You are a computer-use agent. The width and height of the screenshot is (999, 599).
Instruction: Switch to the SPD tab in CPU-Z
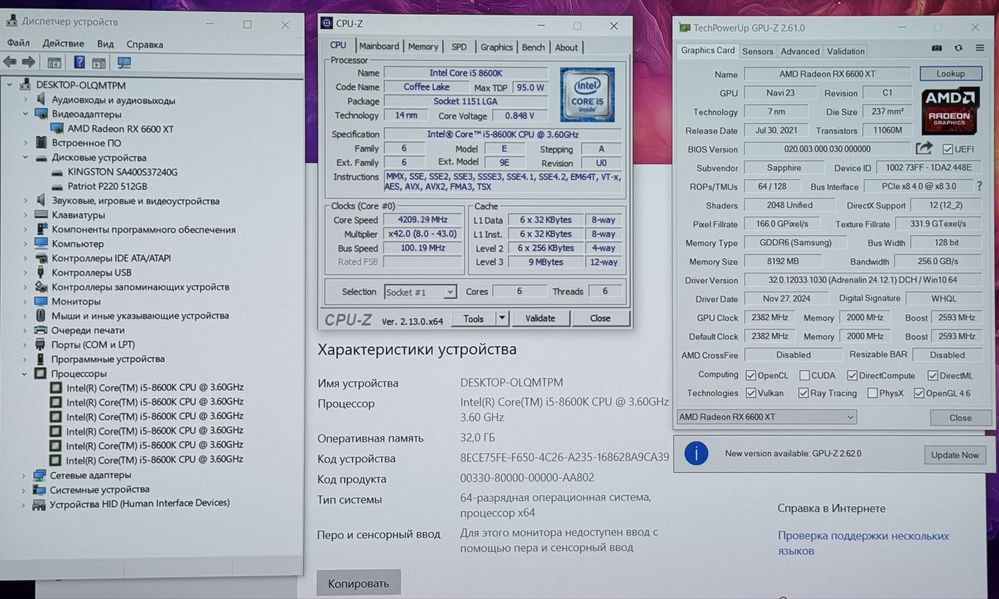[x=459, y=47]
